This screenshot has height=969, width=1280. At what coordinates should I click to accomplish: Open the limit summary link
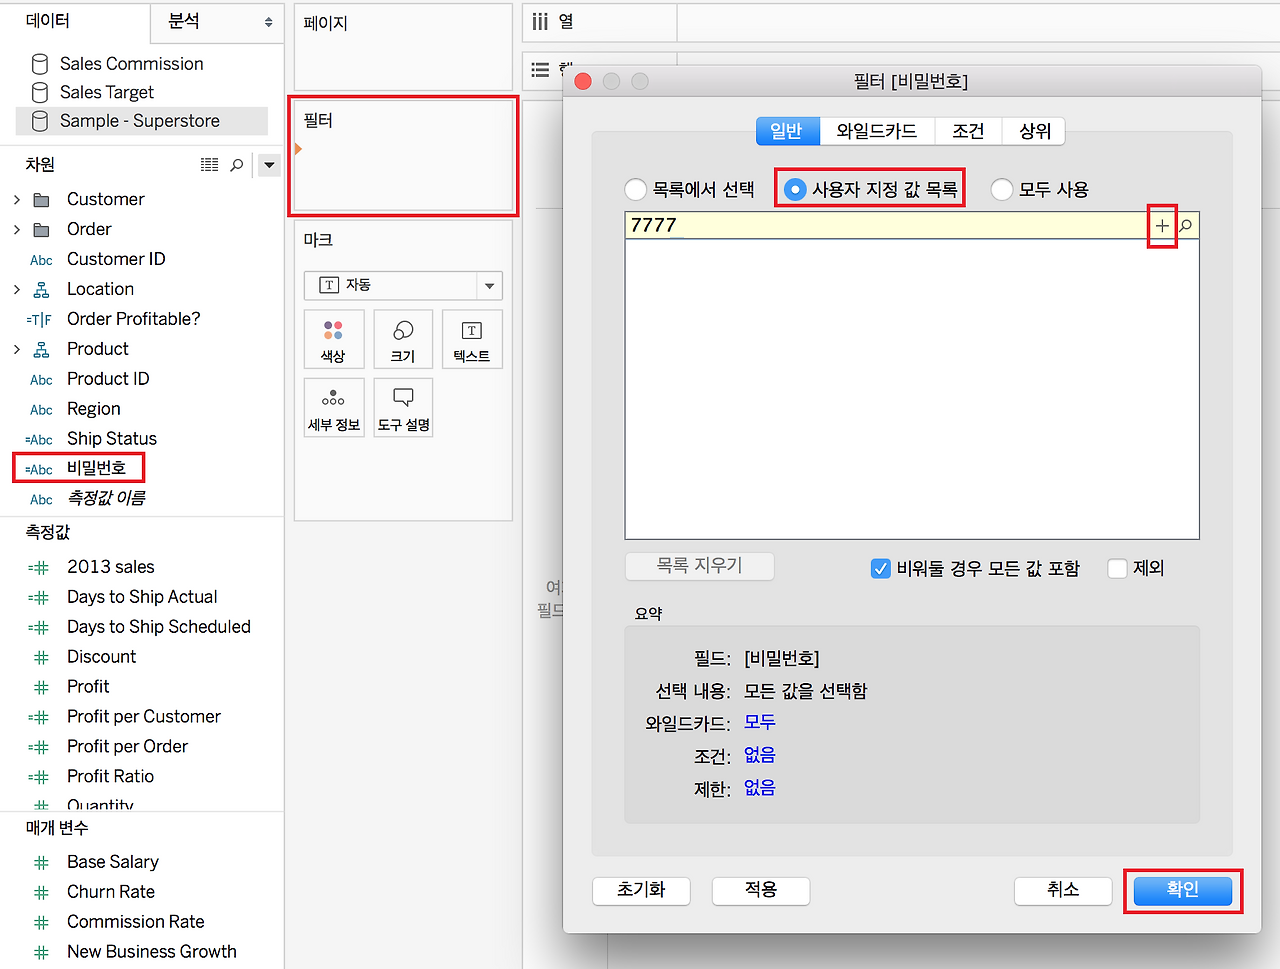pyautogui.click(x=760, y=788)
